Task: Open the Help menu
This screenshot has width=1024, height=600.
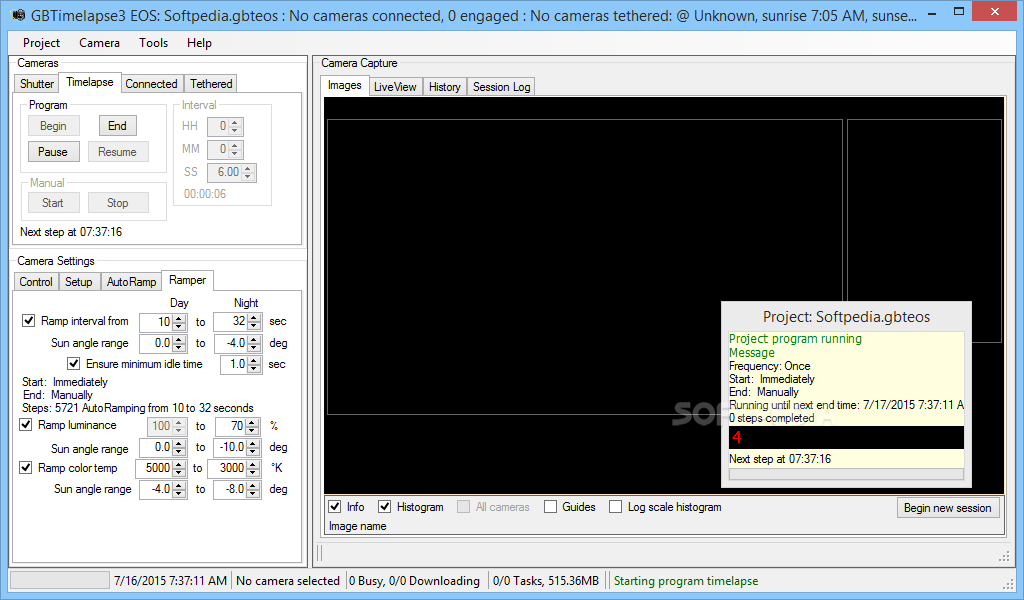Action: [x=199, y=43]
